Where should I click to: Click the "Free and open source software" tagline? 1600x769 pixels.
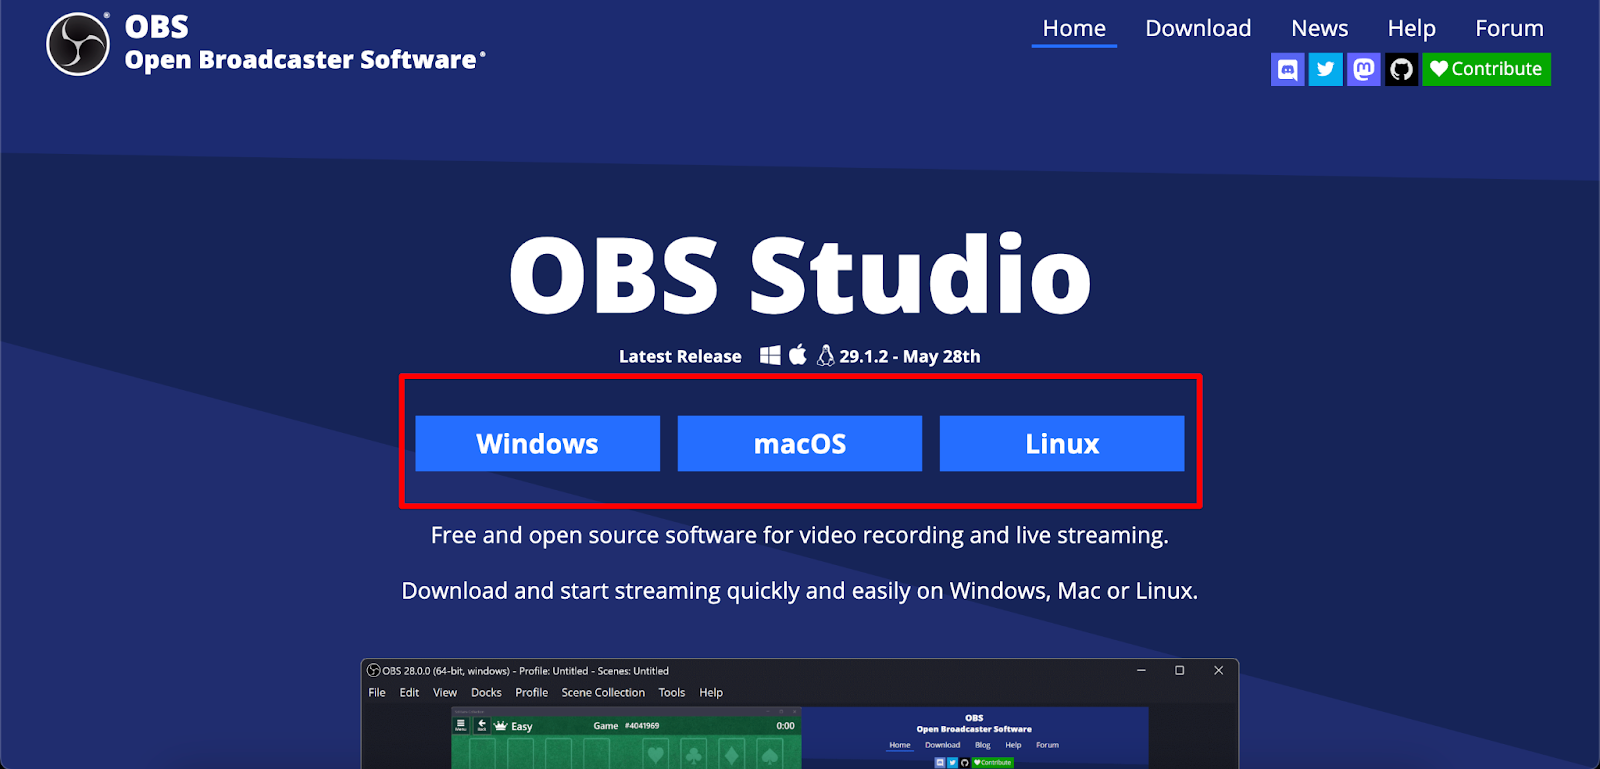pos(800,535)
